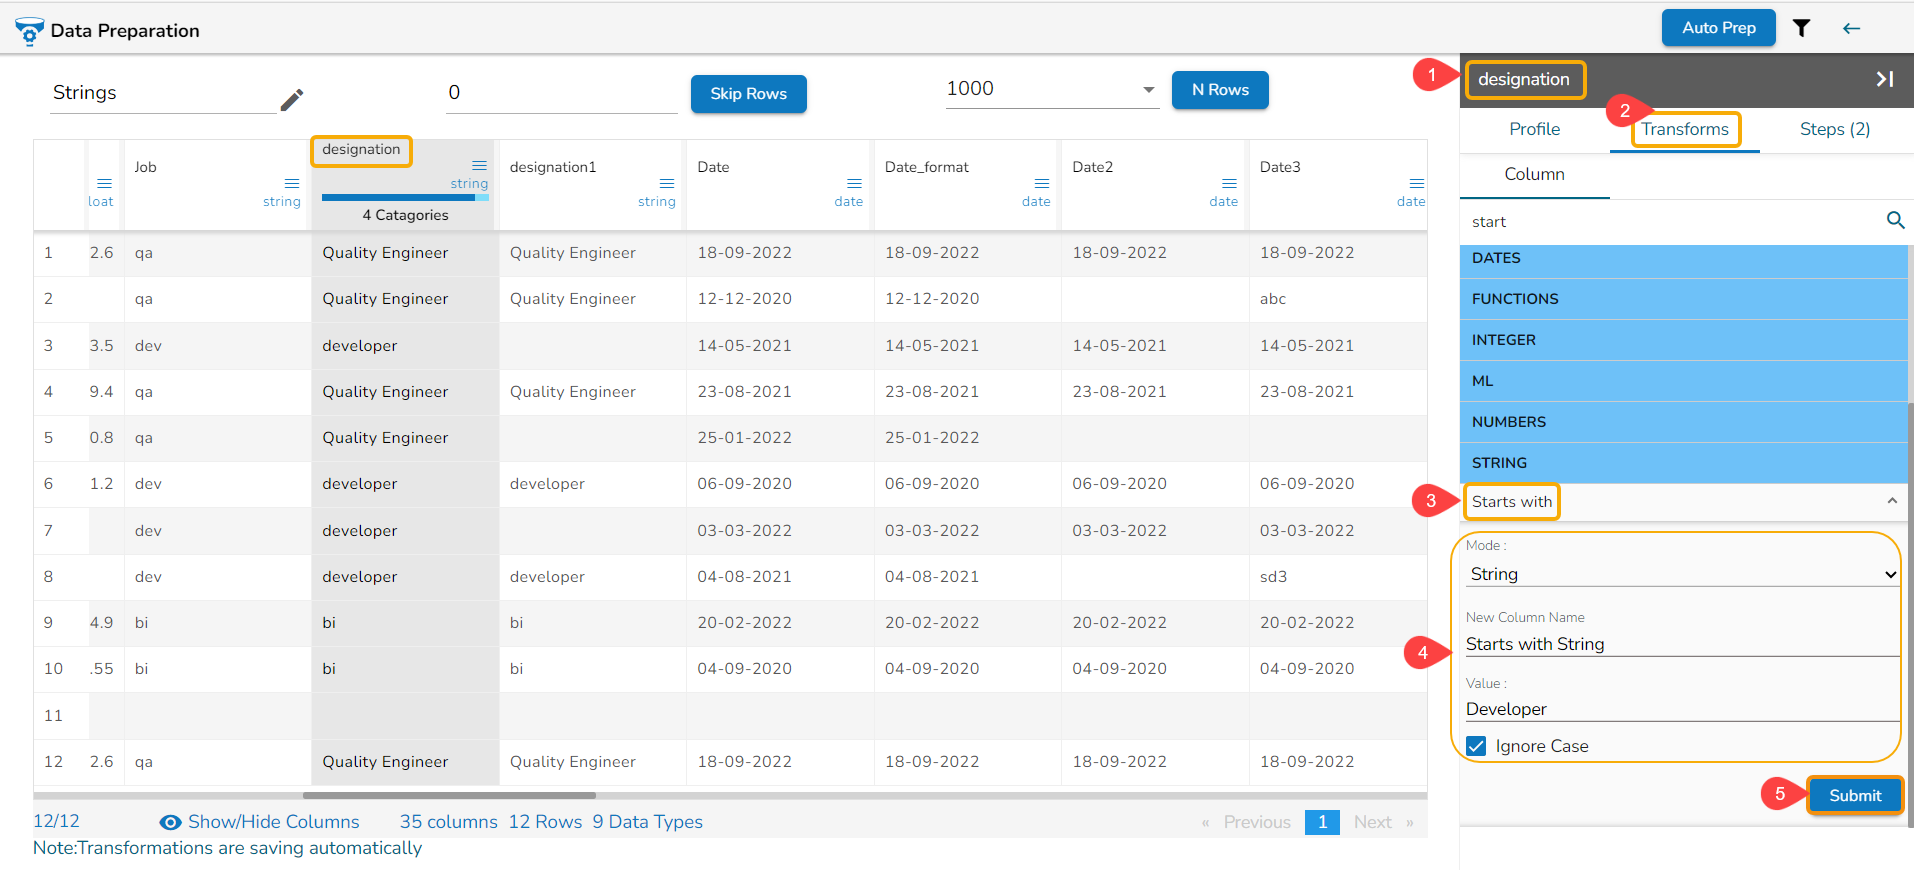Collapse the side panel with arrow-bar icon
The image size is (1914, 871).
(1885, 79)
